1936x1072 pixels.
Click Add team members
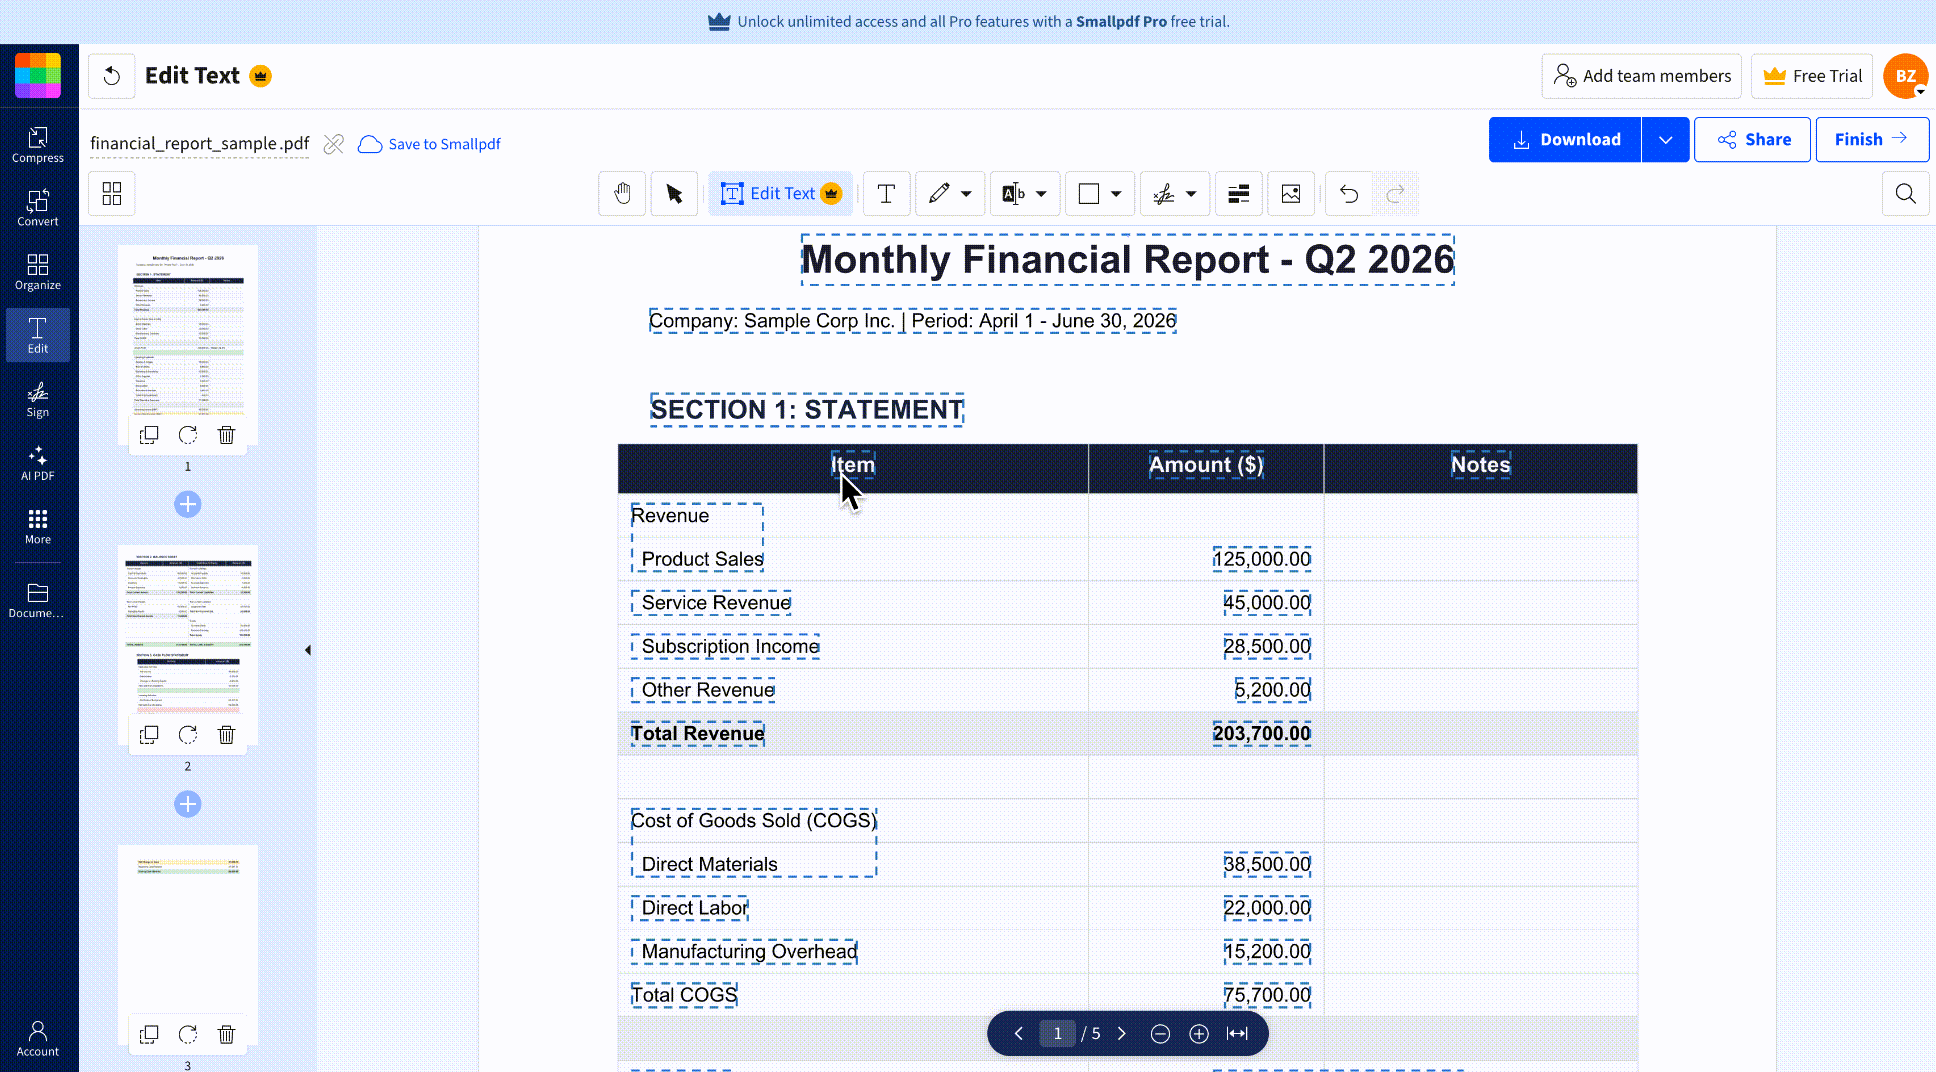1642,76
